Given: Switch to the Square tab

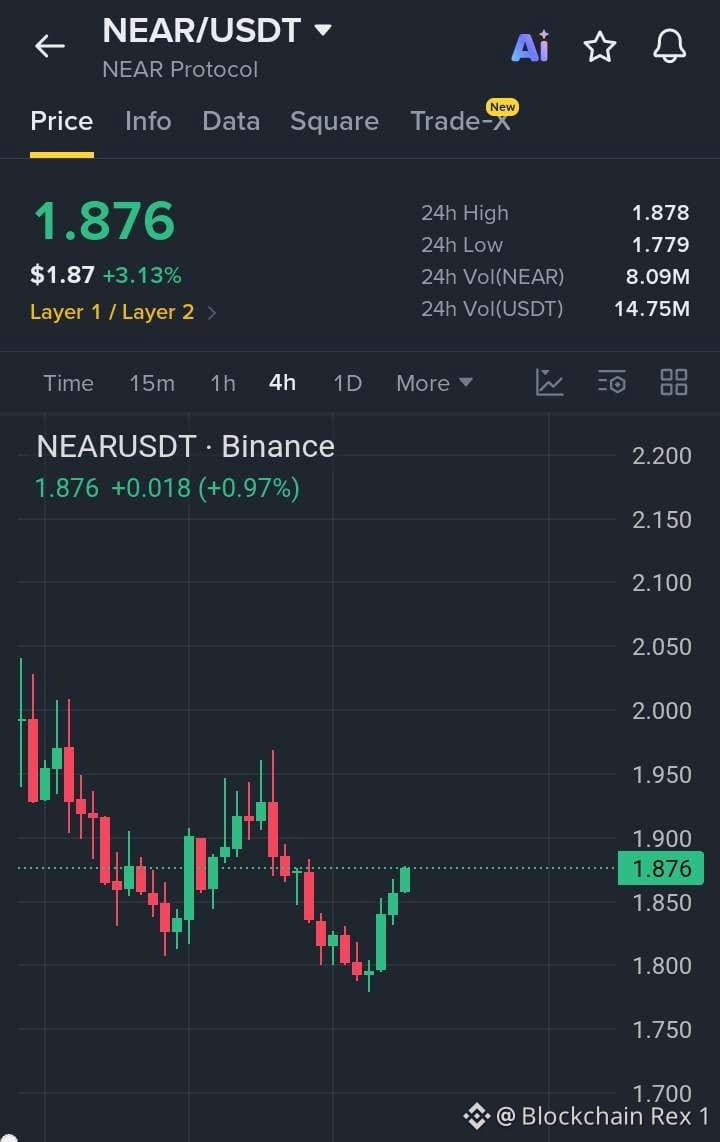Looking at the screenshot, I should click(x=334, y=121).
